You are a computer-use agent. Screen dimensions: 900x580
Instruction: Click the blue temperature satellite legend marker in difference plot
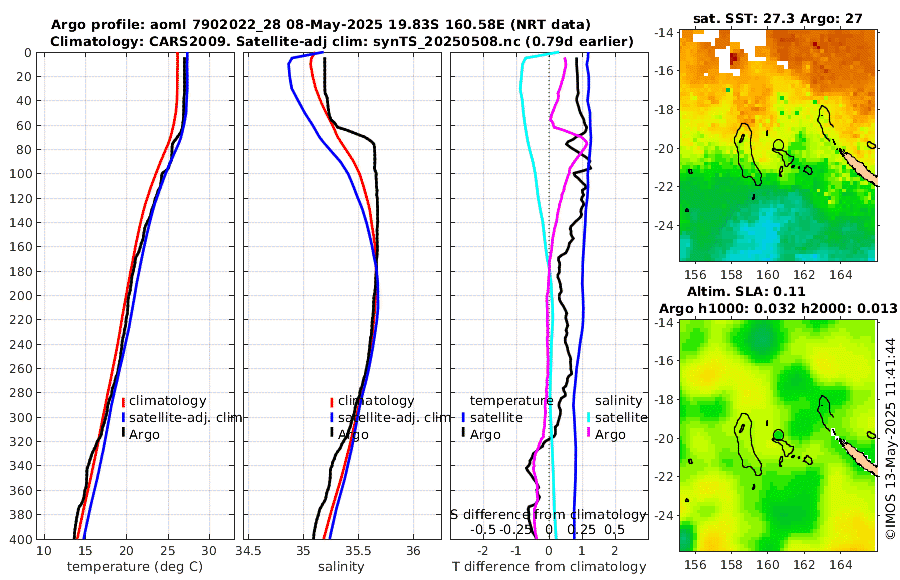[463, 418]
